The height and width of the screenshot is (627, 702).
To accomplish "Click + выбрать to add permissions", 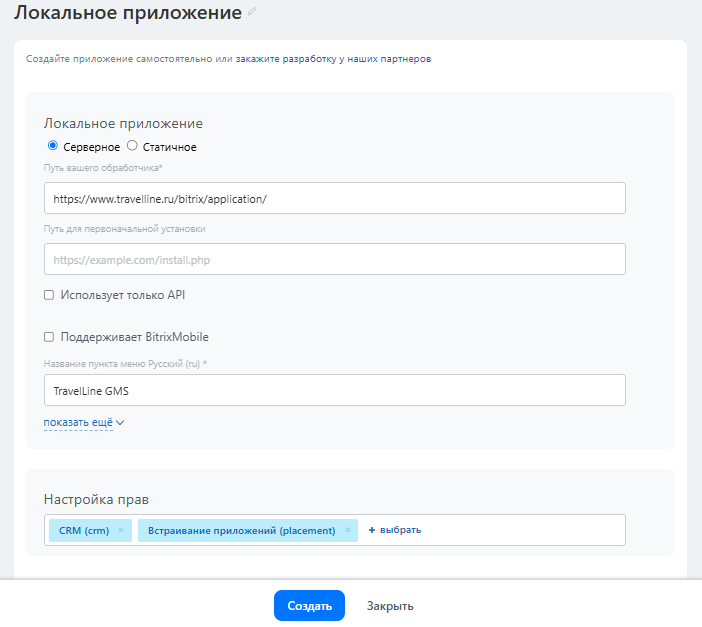I will (395, 530).
